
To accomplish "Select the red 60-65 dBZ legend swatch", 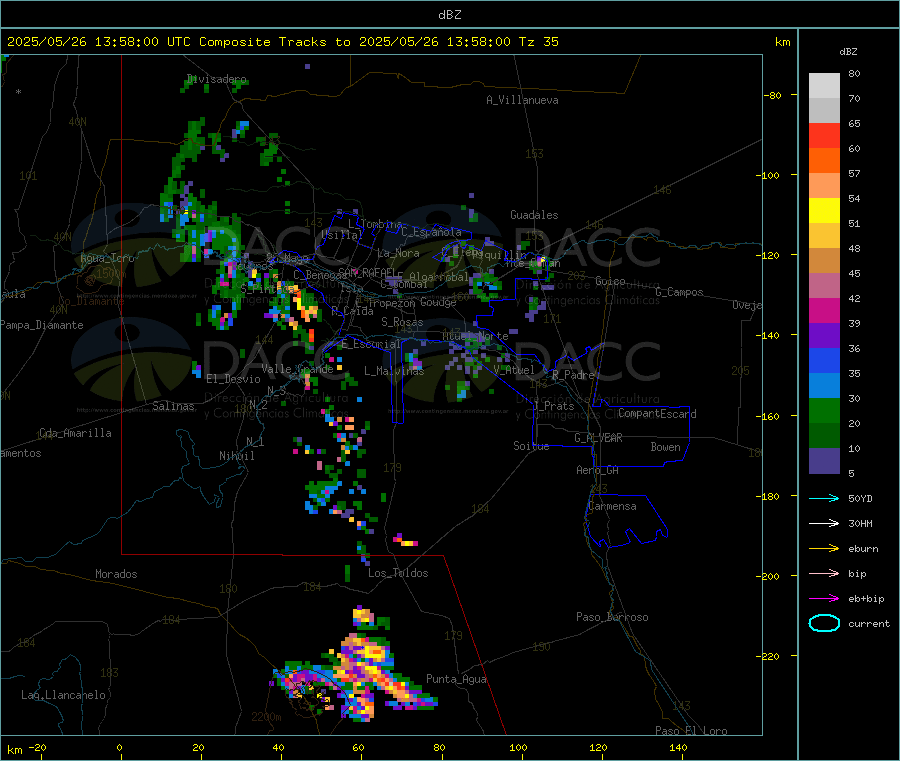I will pyautogui.click(x=824, y=135).
